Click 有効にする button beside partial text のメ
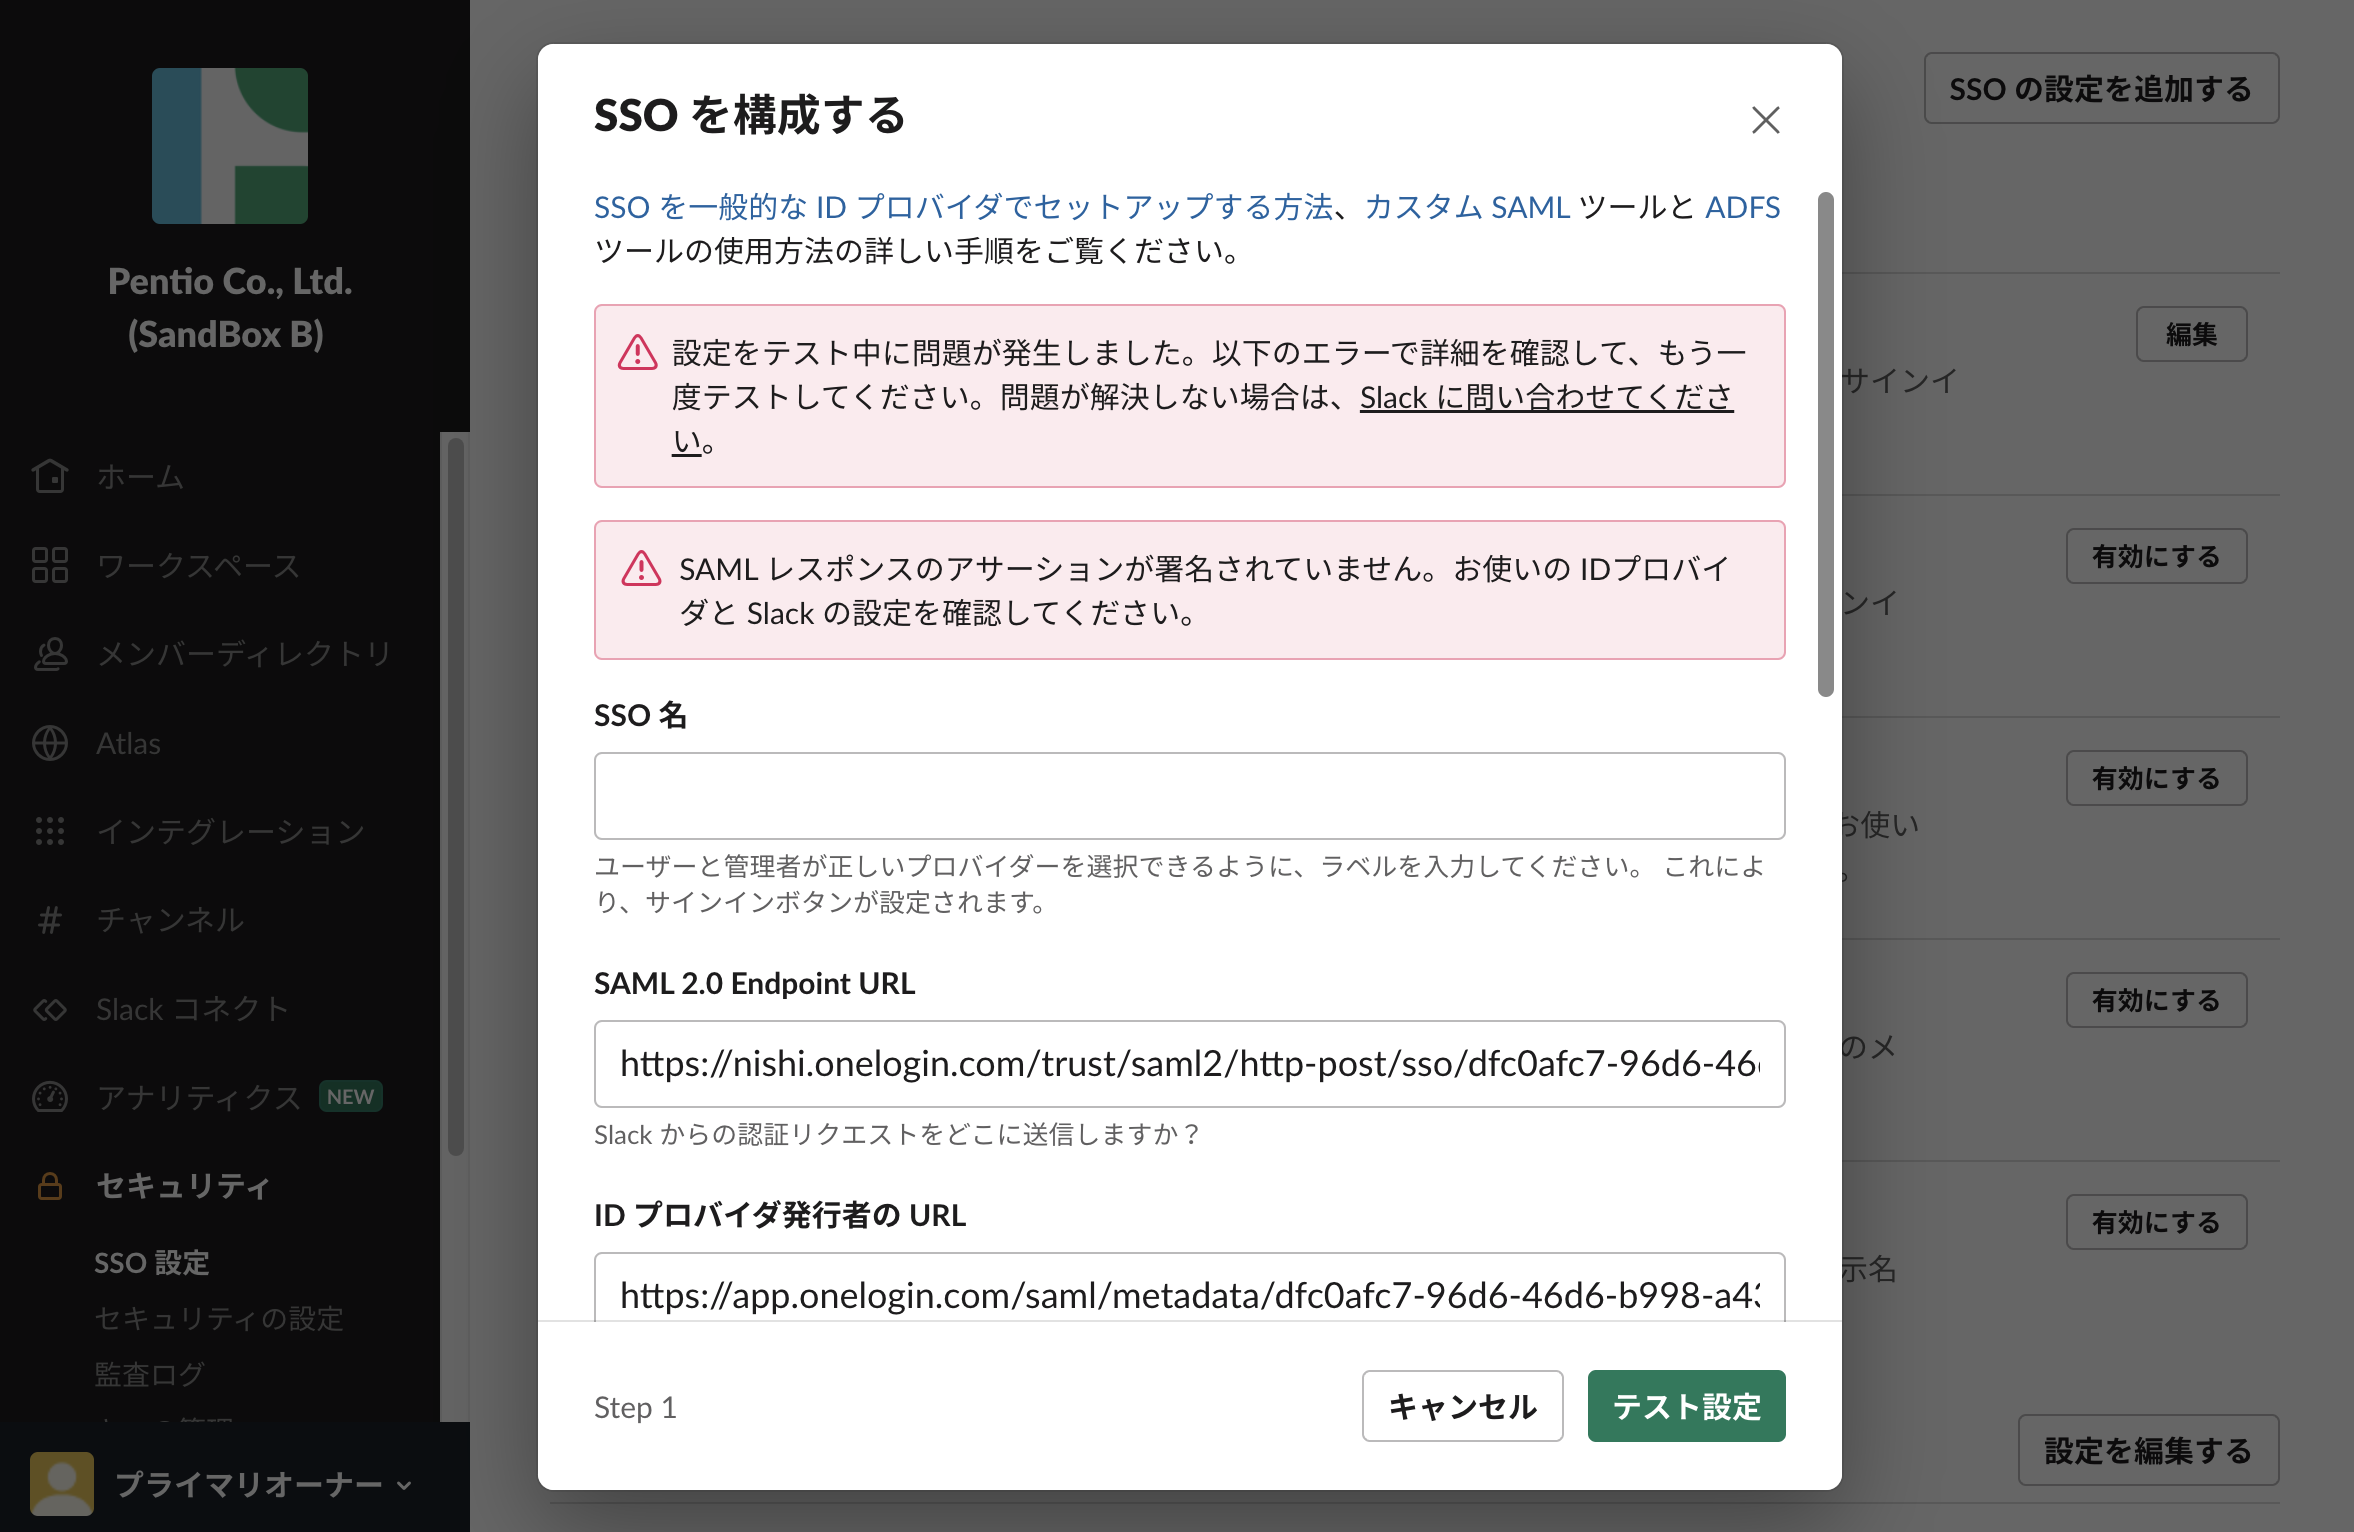2354x1532 pixels. 2156,1000
